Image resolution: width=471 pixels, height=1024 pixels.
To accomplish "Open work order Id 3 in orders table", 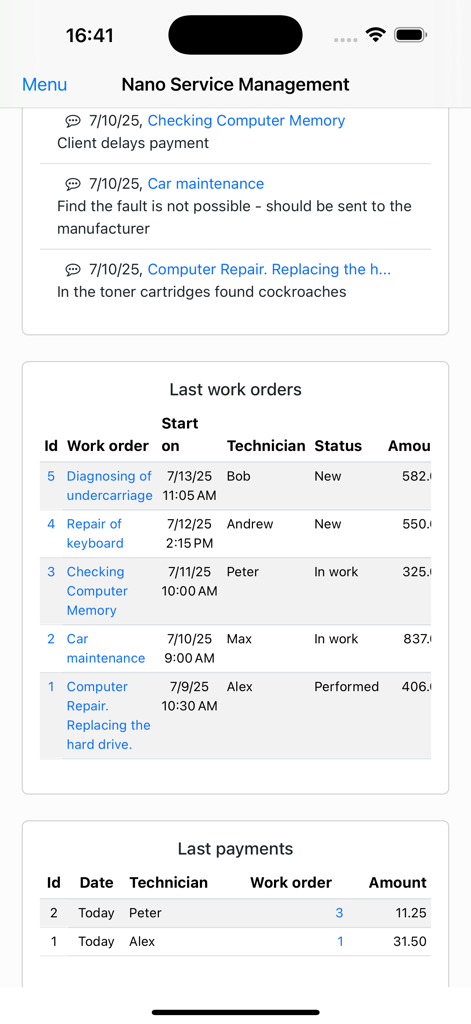I will pos(51,571).
